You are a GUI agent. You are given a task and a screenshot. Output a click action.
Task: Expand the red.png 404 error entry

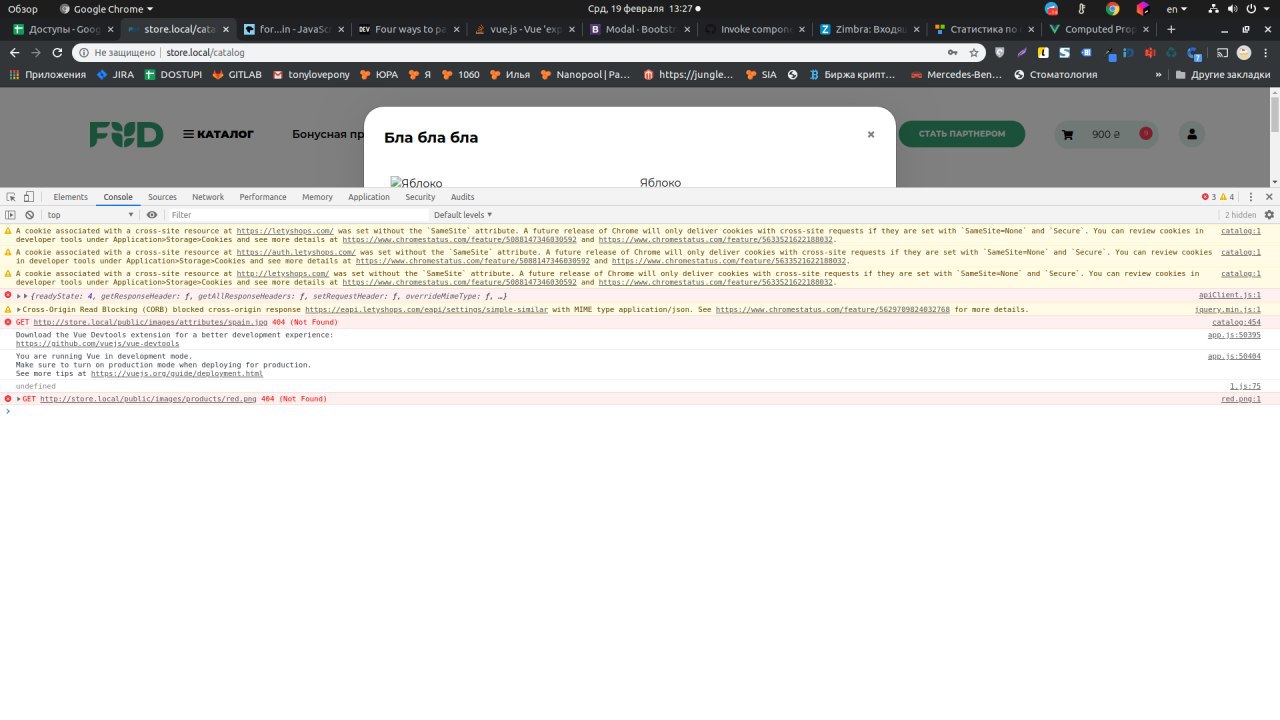click(19, 399)
